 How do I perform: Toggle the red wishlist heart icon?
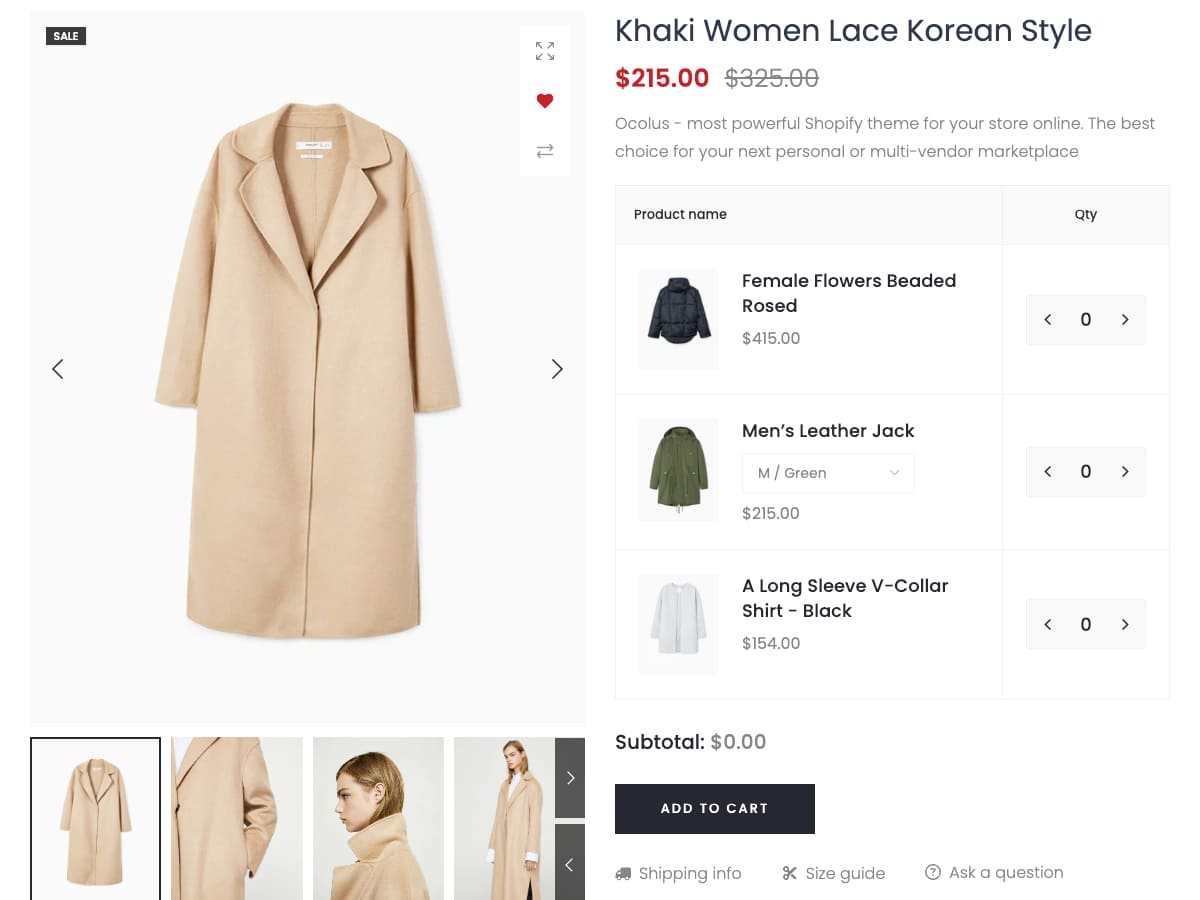[x=545, y=101]
